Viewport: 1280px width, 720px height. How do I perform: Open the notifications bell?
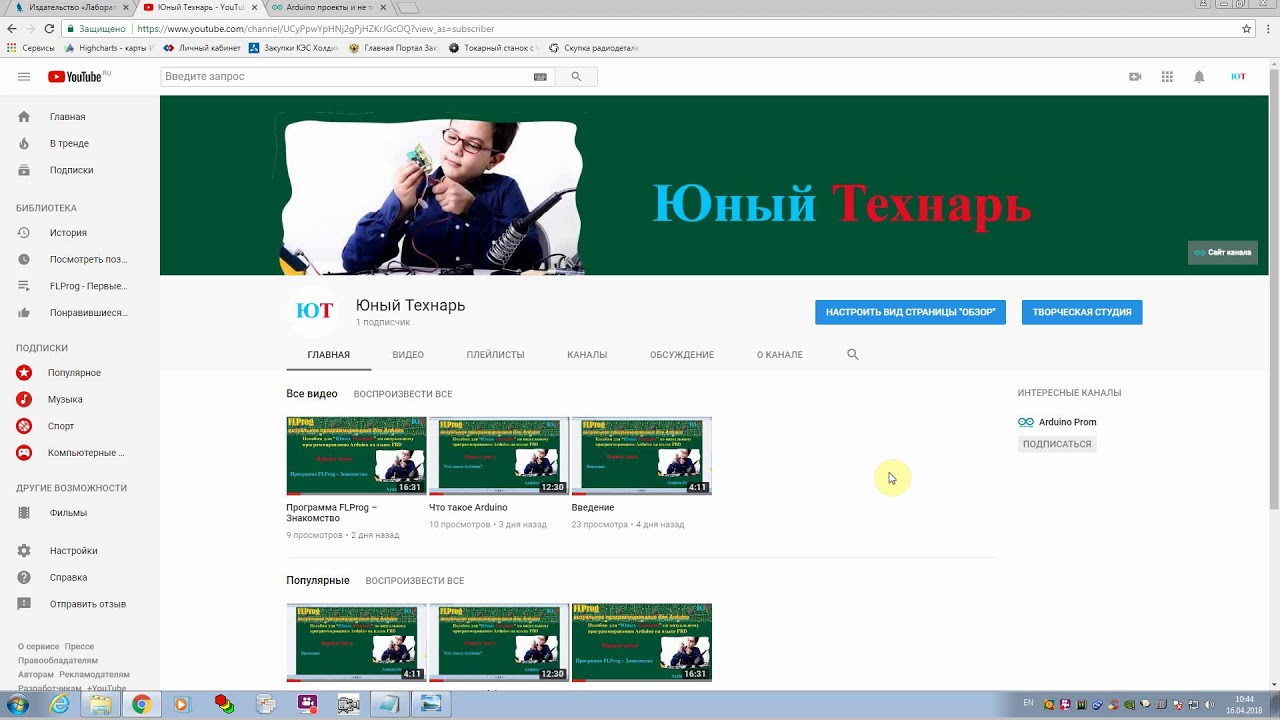coord(1199,77)
